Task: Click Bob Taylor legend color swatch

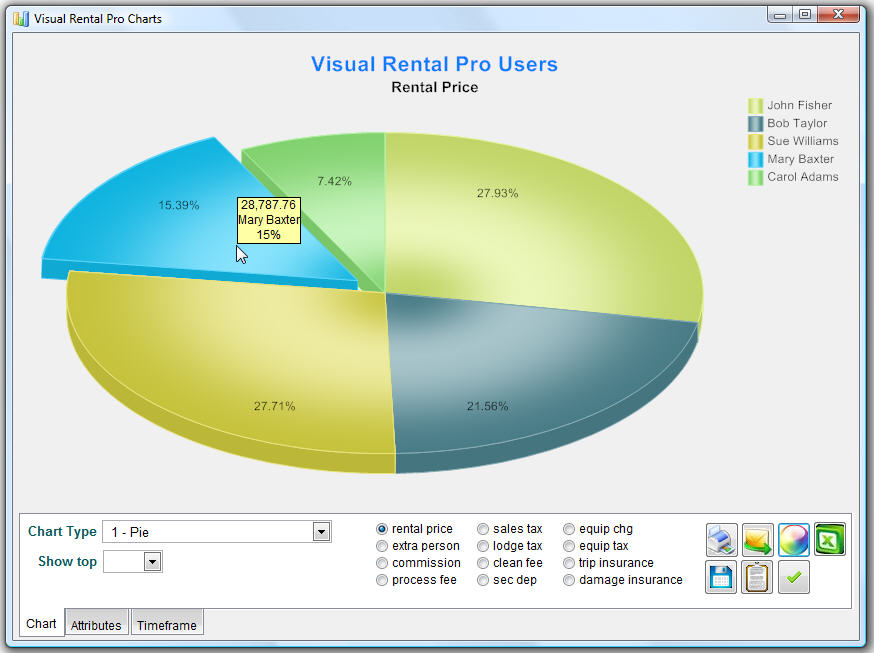Action: coord(755,124)
